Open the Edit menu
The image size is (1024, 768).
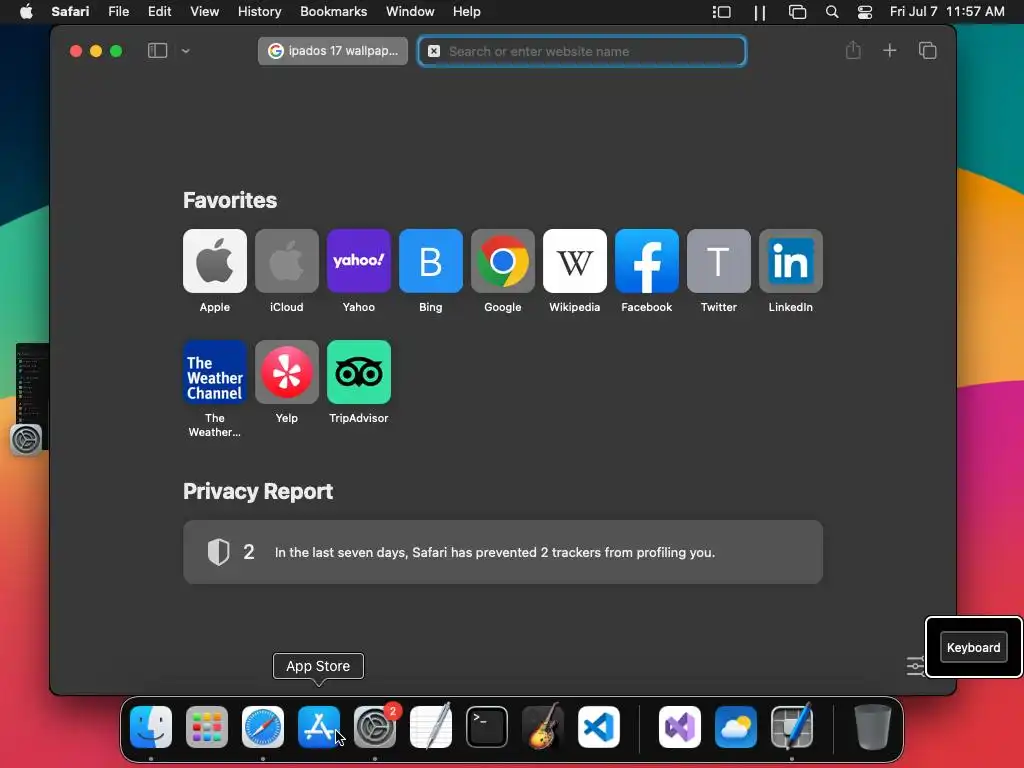click(159, 12)
